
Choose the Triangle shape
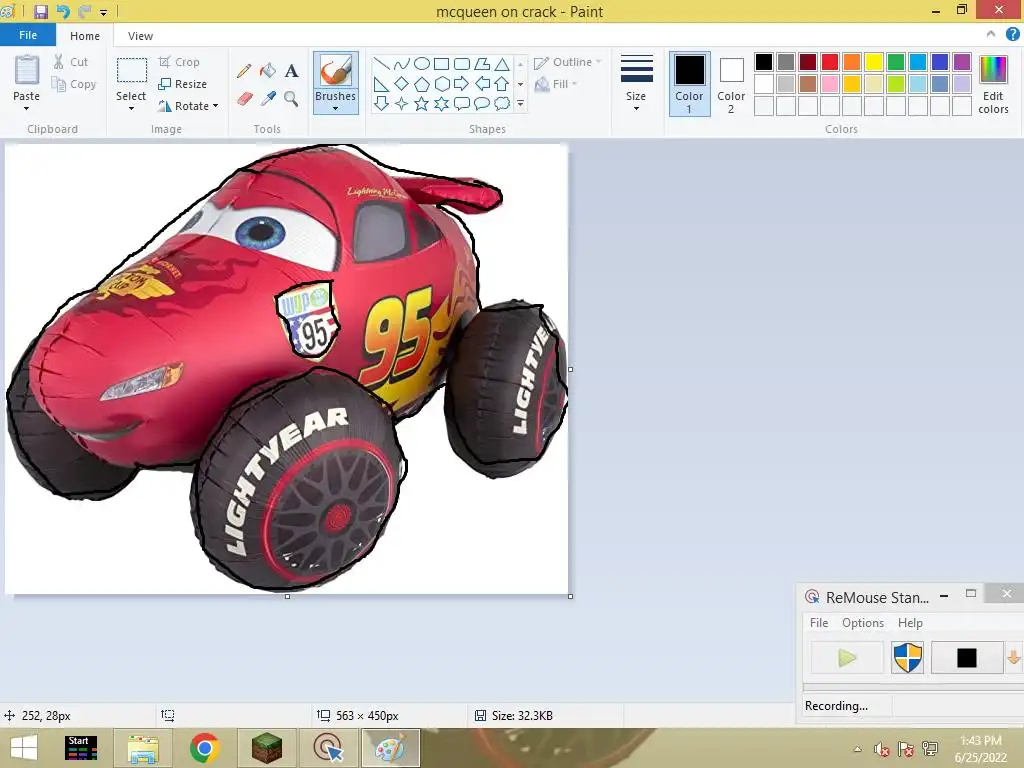502,64
